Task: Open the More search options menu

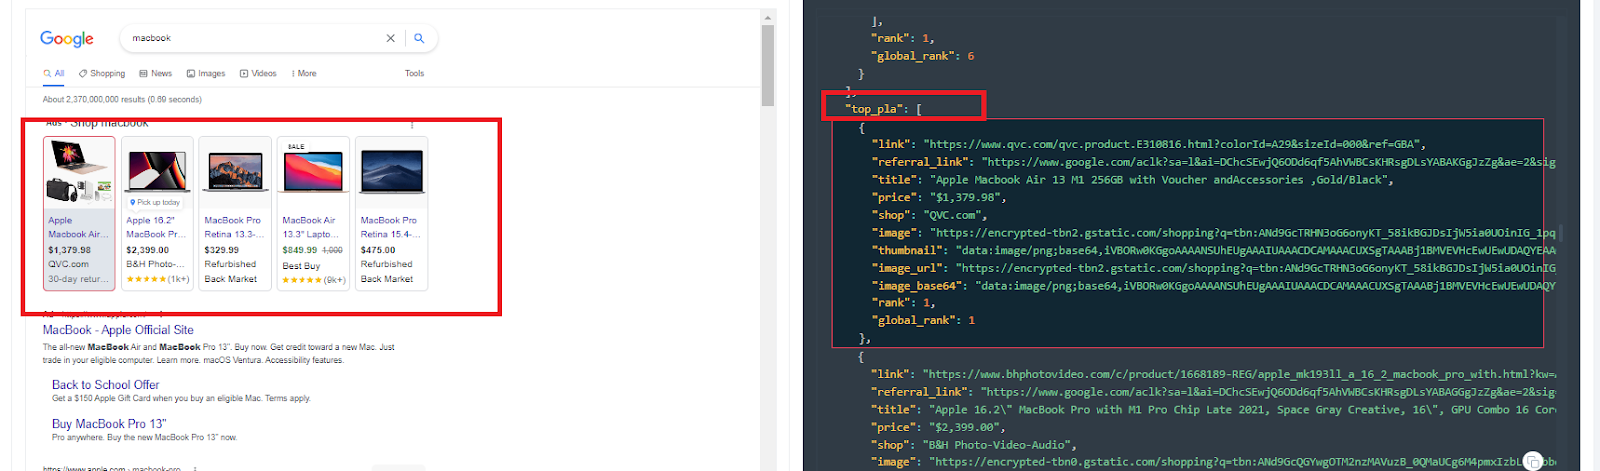Action: pos(304,73)
